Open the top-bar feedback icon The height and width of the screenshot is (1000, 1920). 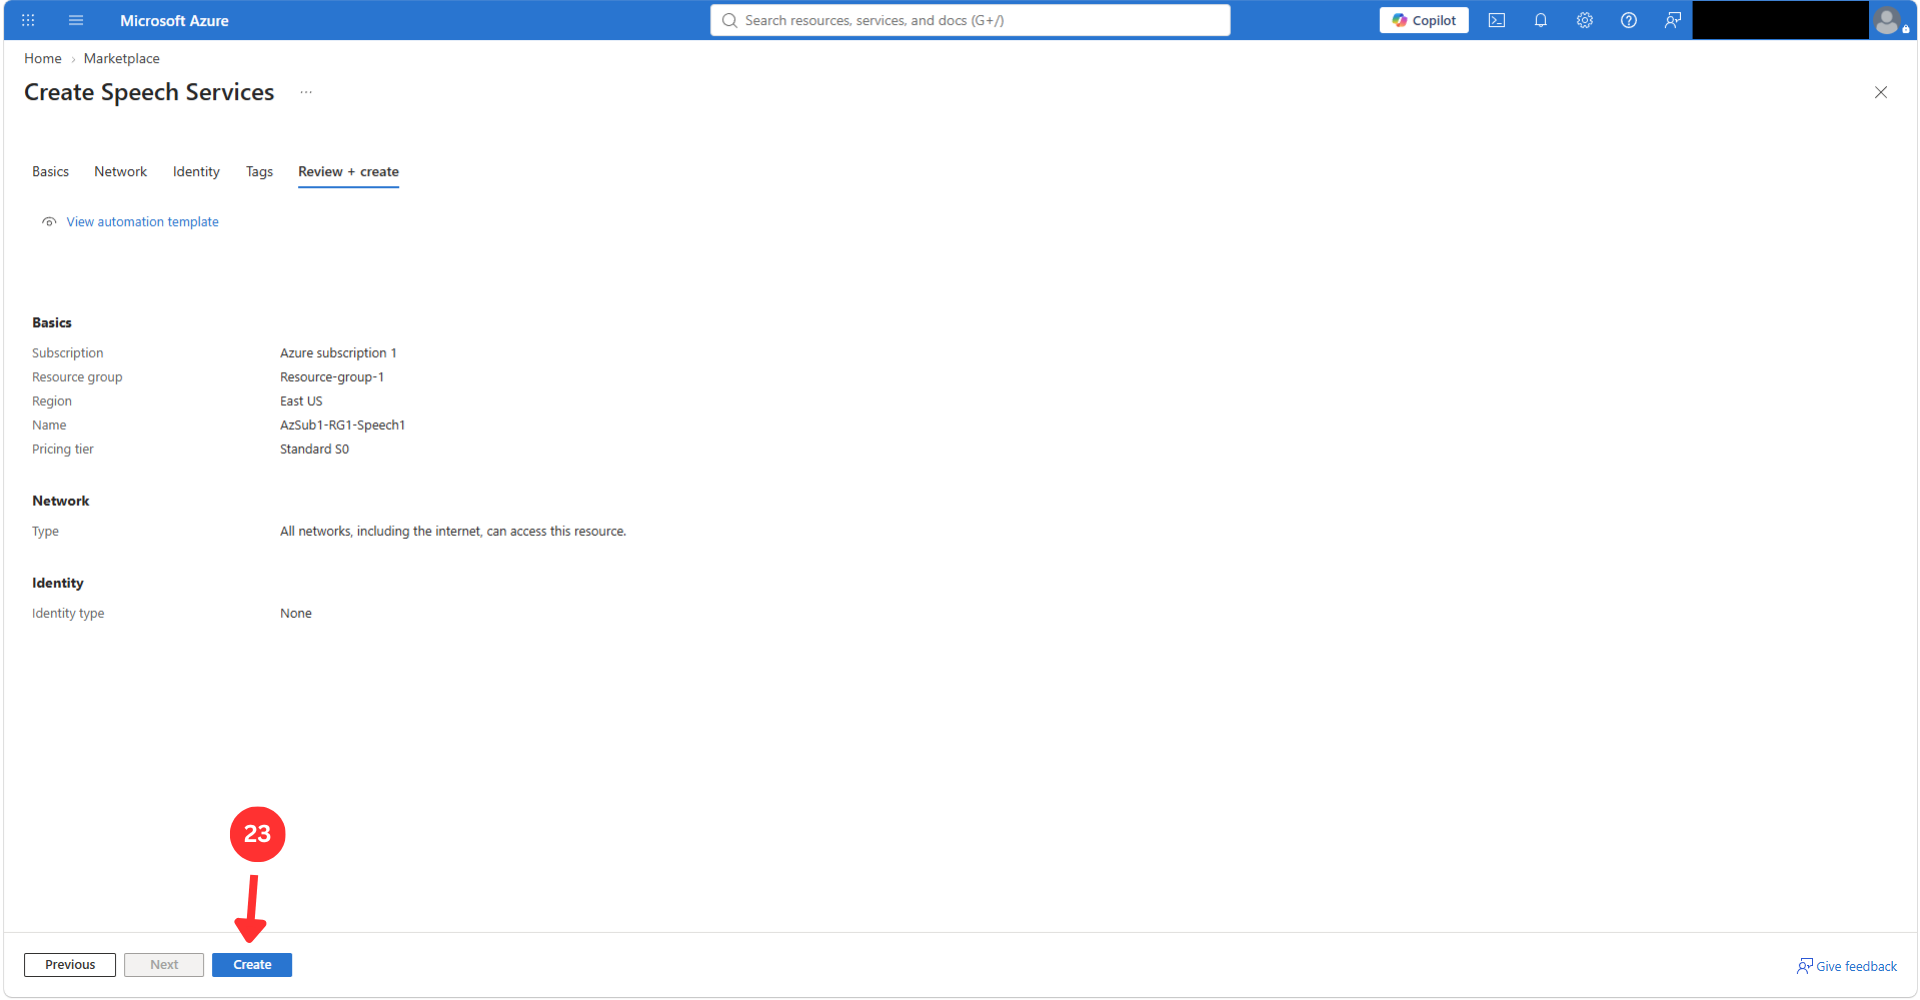tap(1673, 20)
